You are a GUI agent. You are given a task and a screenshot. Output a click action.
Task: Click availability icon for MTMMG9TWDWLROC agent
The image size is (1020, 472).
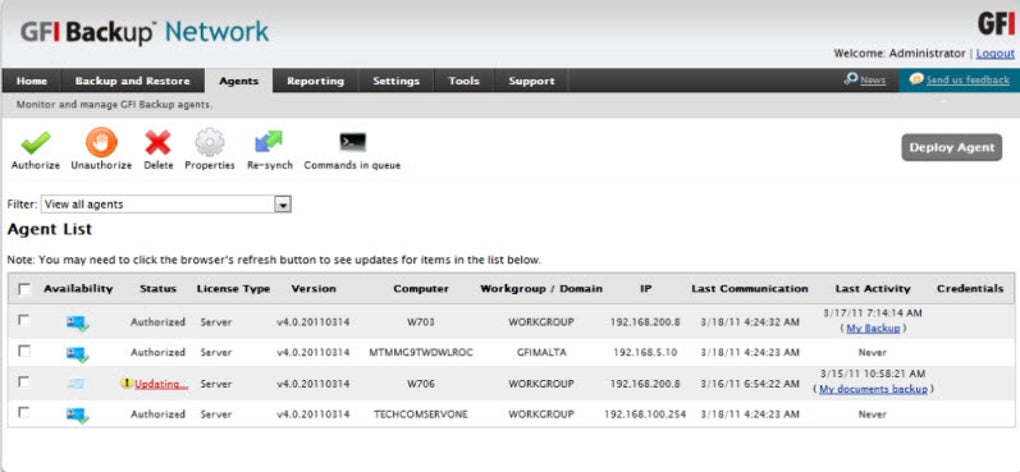point(77,353)
